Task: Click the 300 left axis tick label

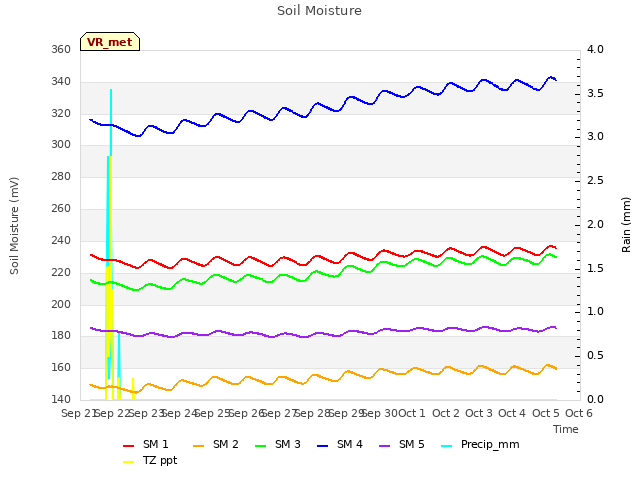Action: point(61,144)
